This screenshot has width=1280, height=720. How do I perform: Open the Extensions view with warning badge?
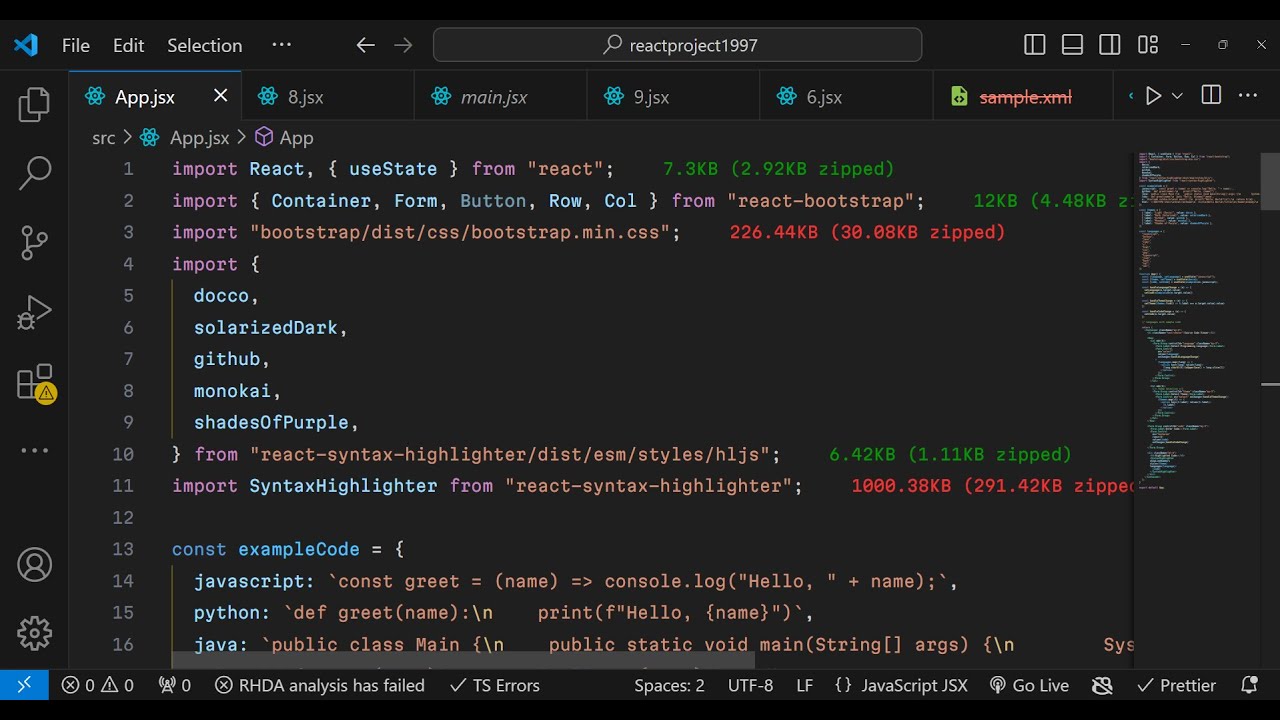[x=36, y=383]
